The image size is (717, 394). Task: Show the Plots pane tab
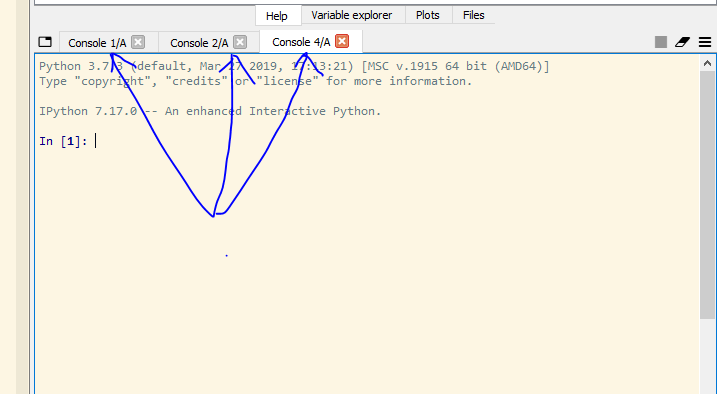click(428, 15)
